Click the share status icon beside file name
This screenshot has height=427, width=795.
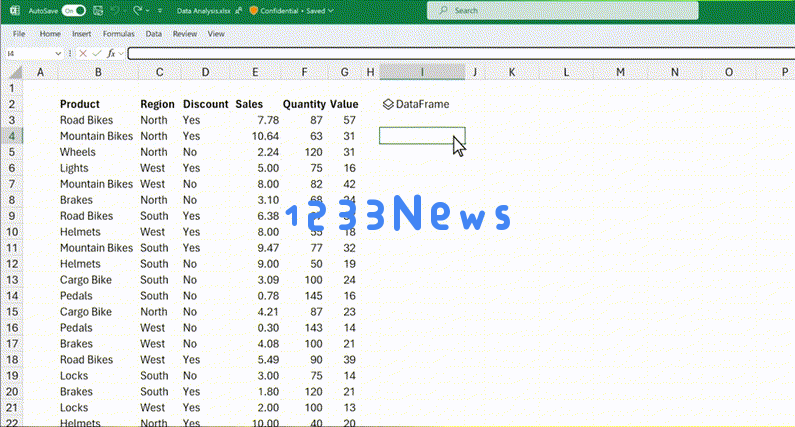pos(239,11)
